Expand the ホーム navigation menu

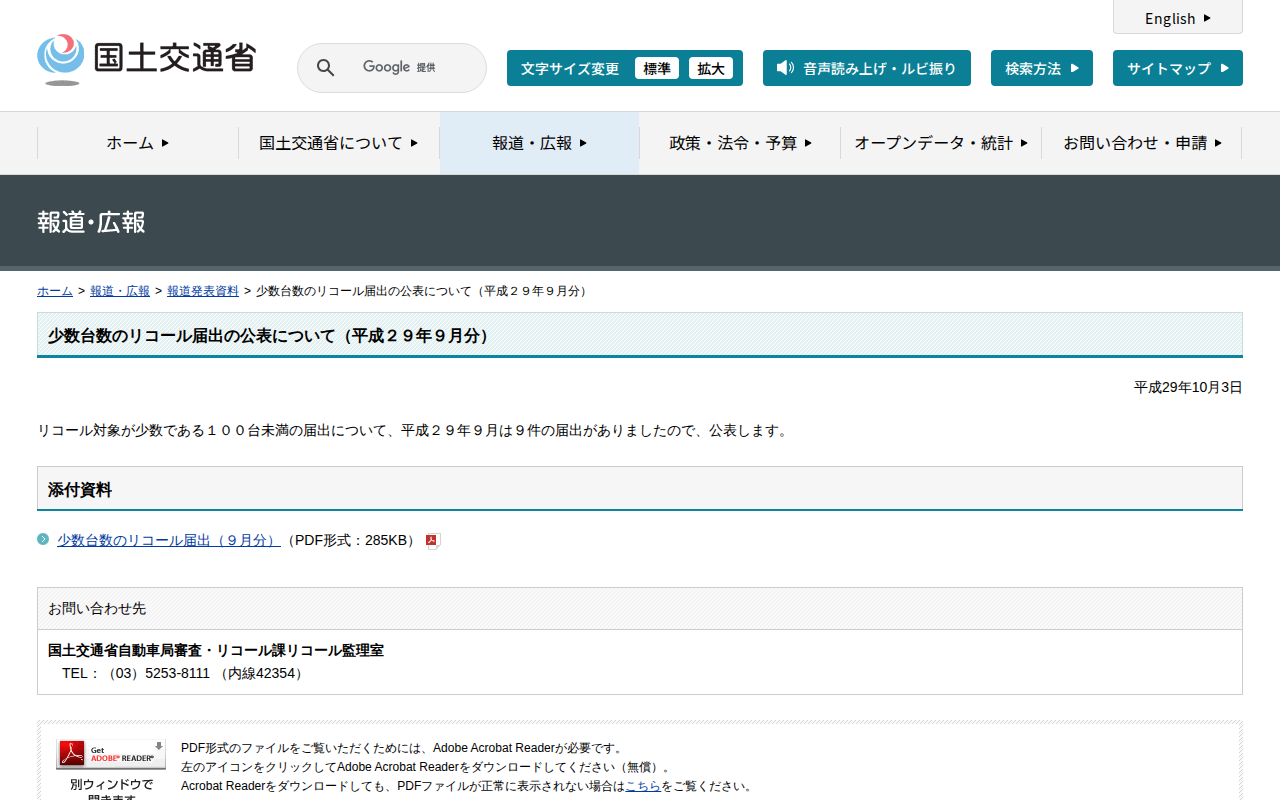[x=138, y=143]
